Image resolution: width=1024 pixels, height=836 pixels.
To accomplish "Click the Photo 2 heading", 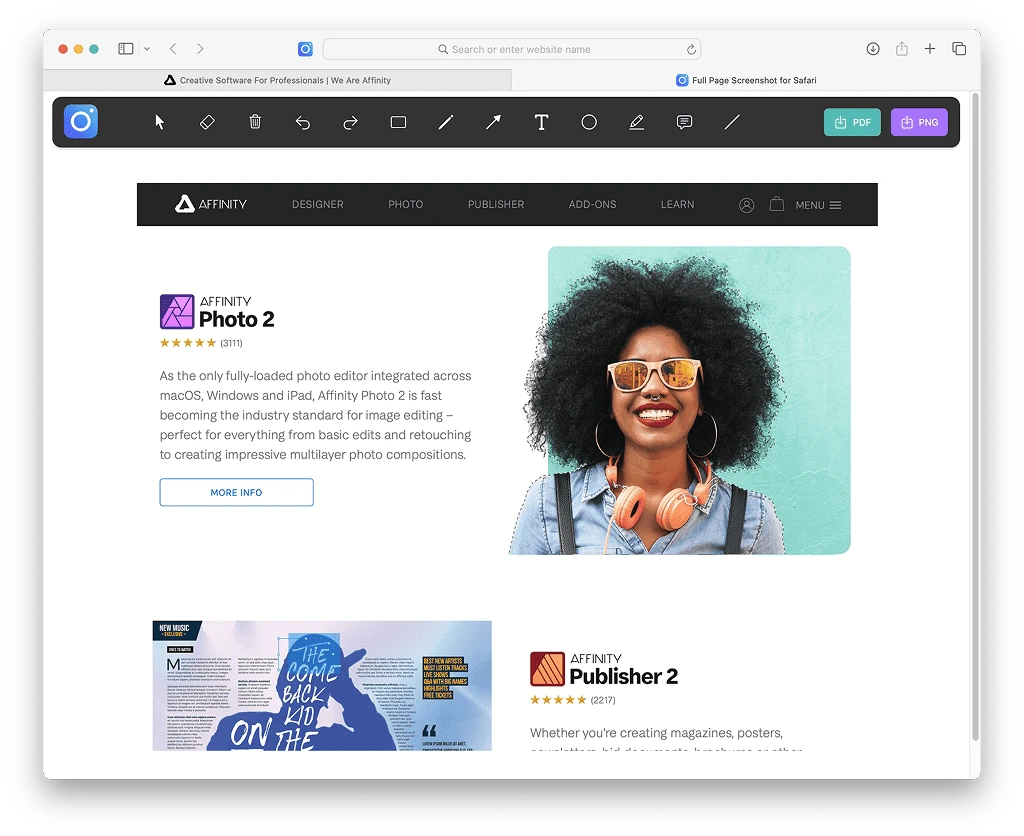I will [x=236, y=319].
